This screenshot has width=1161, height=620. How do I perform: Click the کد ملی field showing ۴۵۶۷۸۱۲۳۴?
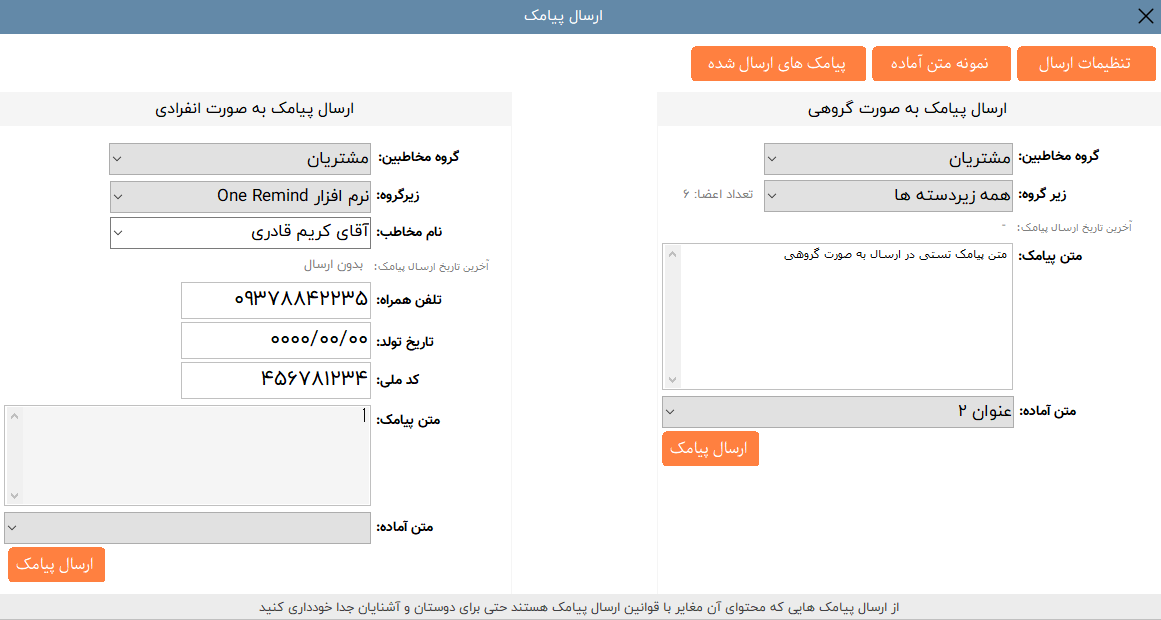coord(275,380)
